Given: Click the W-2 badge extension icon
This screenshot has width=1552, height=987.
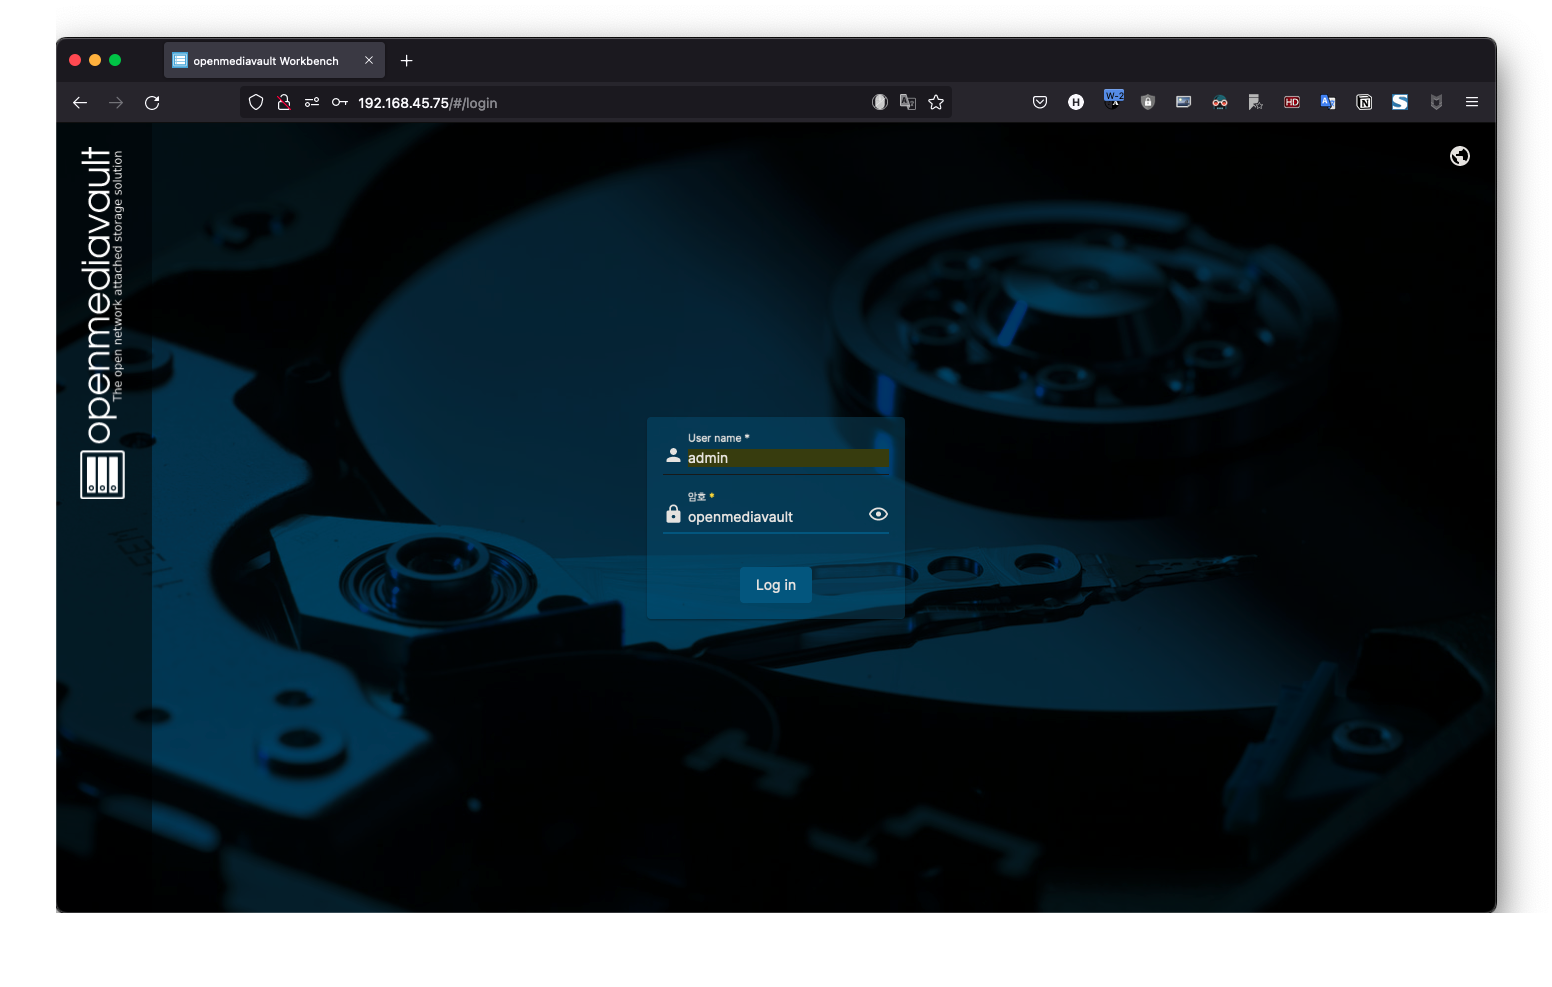Looking at the screenshot, I should pyautogui.click(x=1113, y=99).
